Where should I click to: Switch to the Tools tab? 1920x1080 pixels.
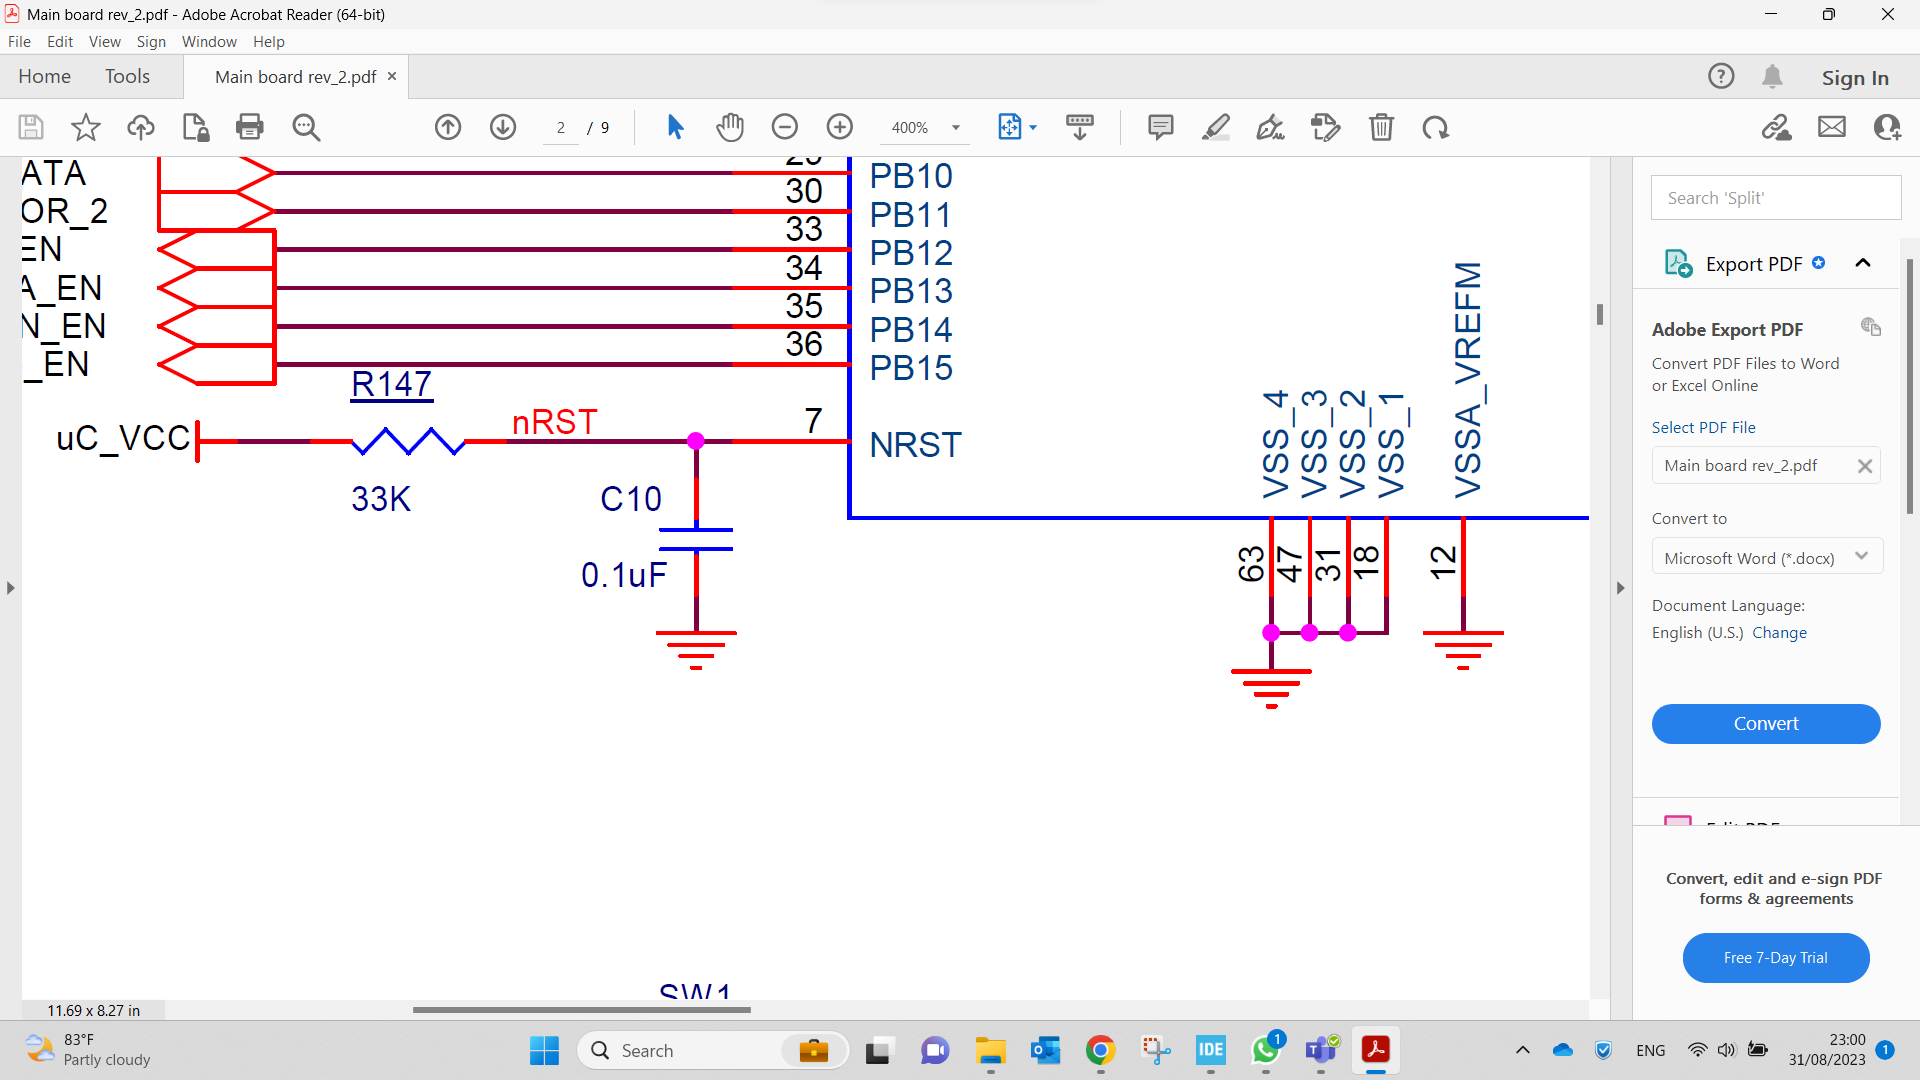[127, 76]
